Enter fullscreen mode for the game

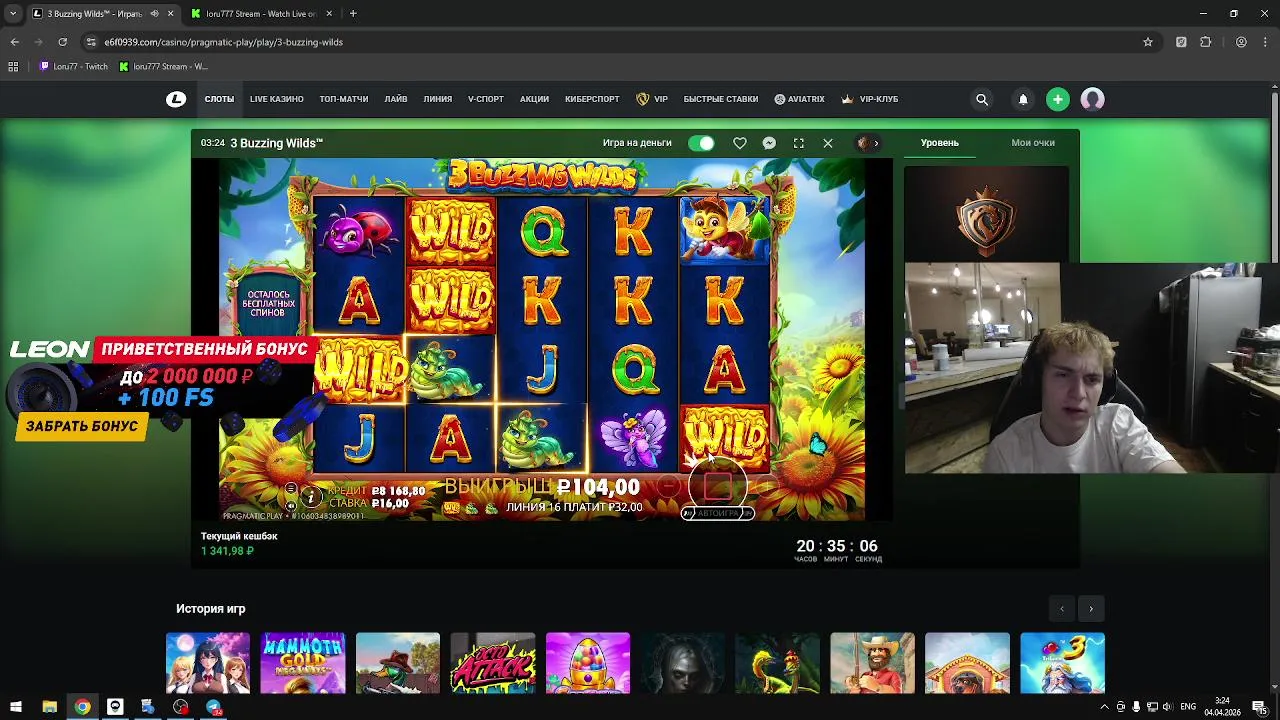(798, 143)
